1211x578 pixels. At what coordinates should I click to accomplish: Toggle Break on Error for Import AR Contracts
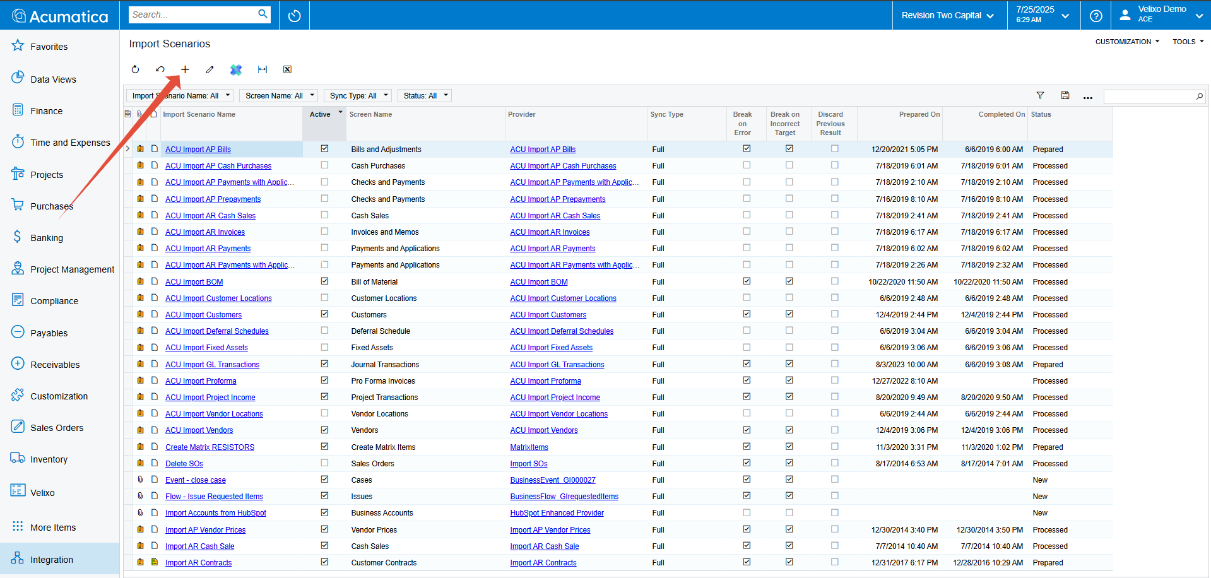tap(746, 562)
